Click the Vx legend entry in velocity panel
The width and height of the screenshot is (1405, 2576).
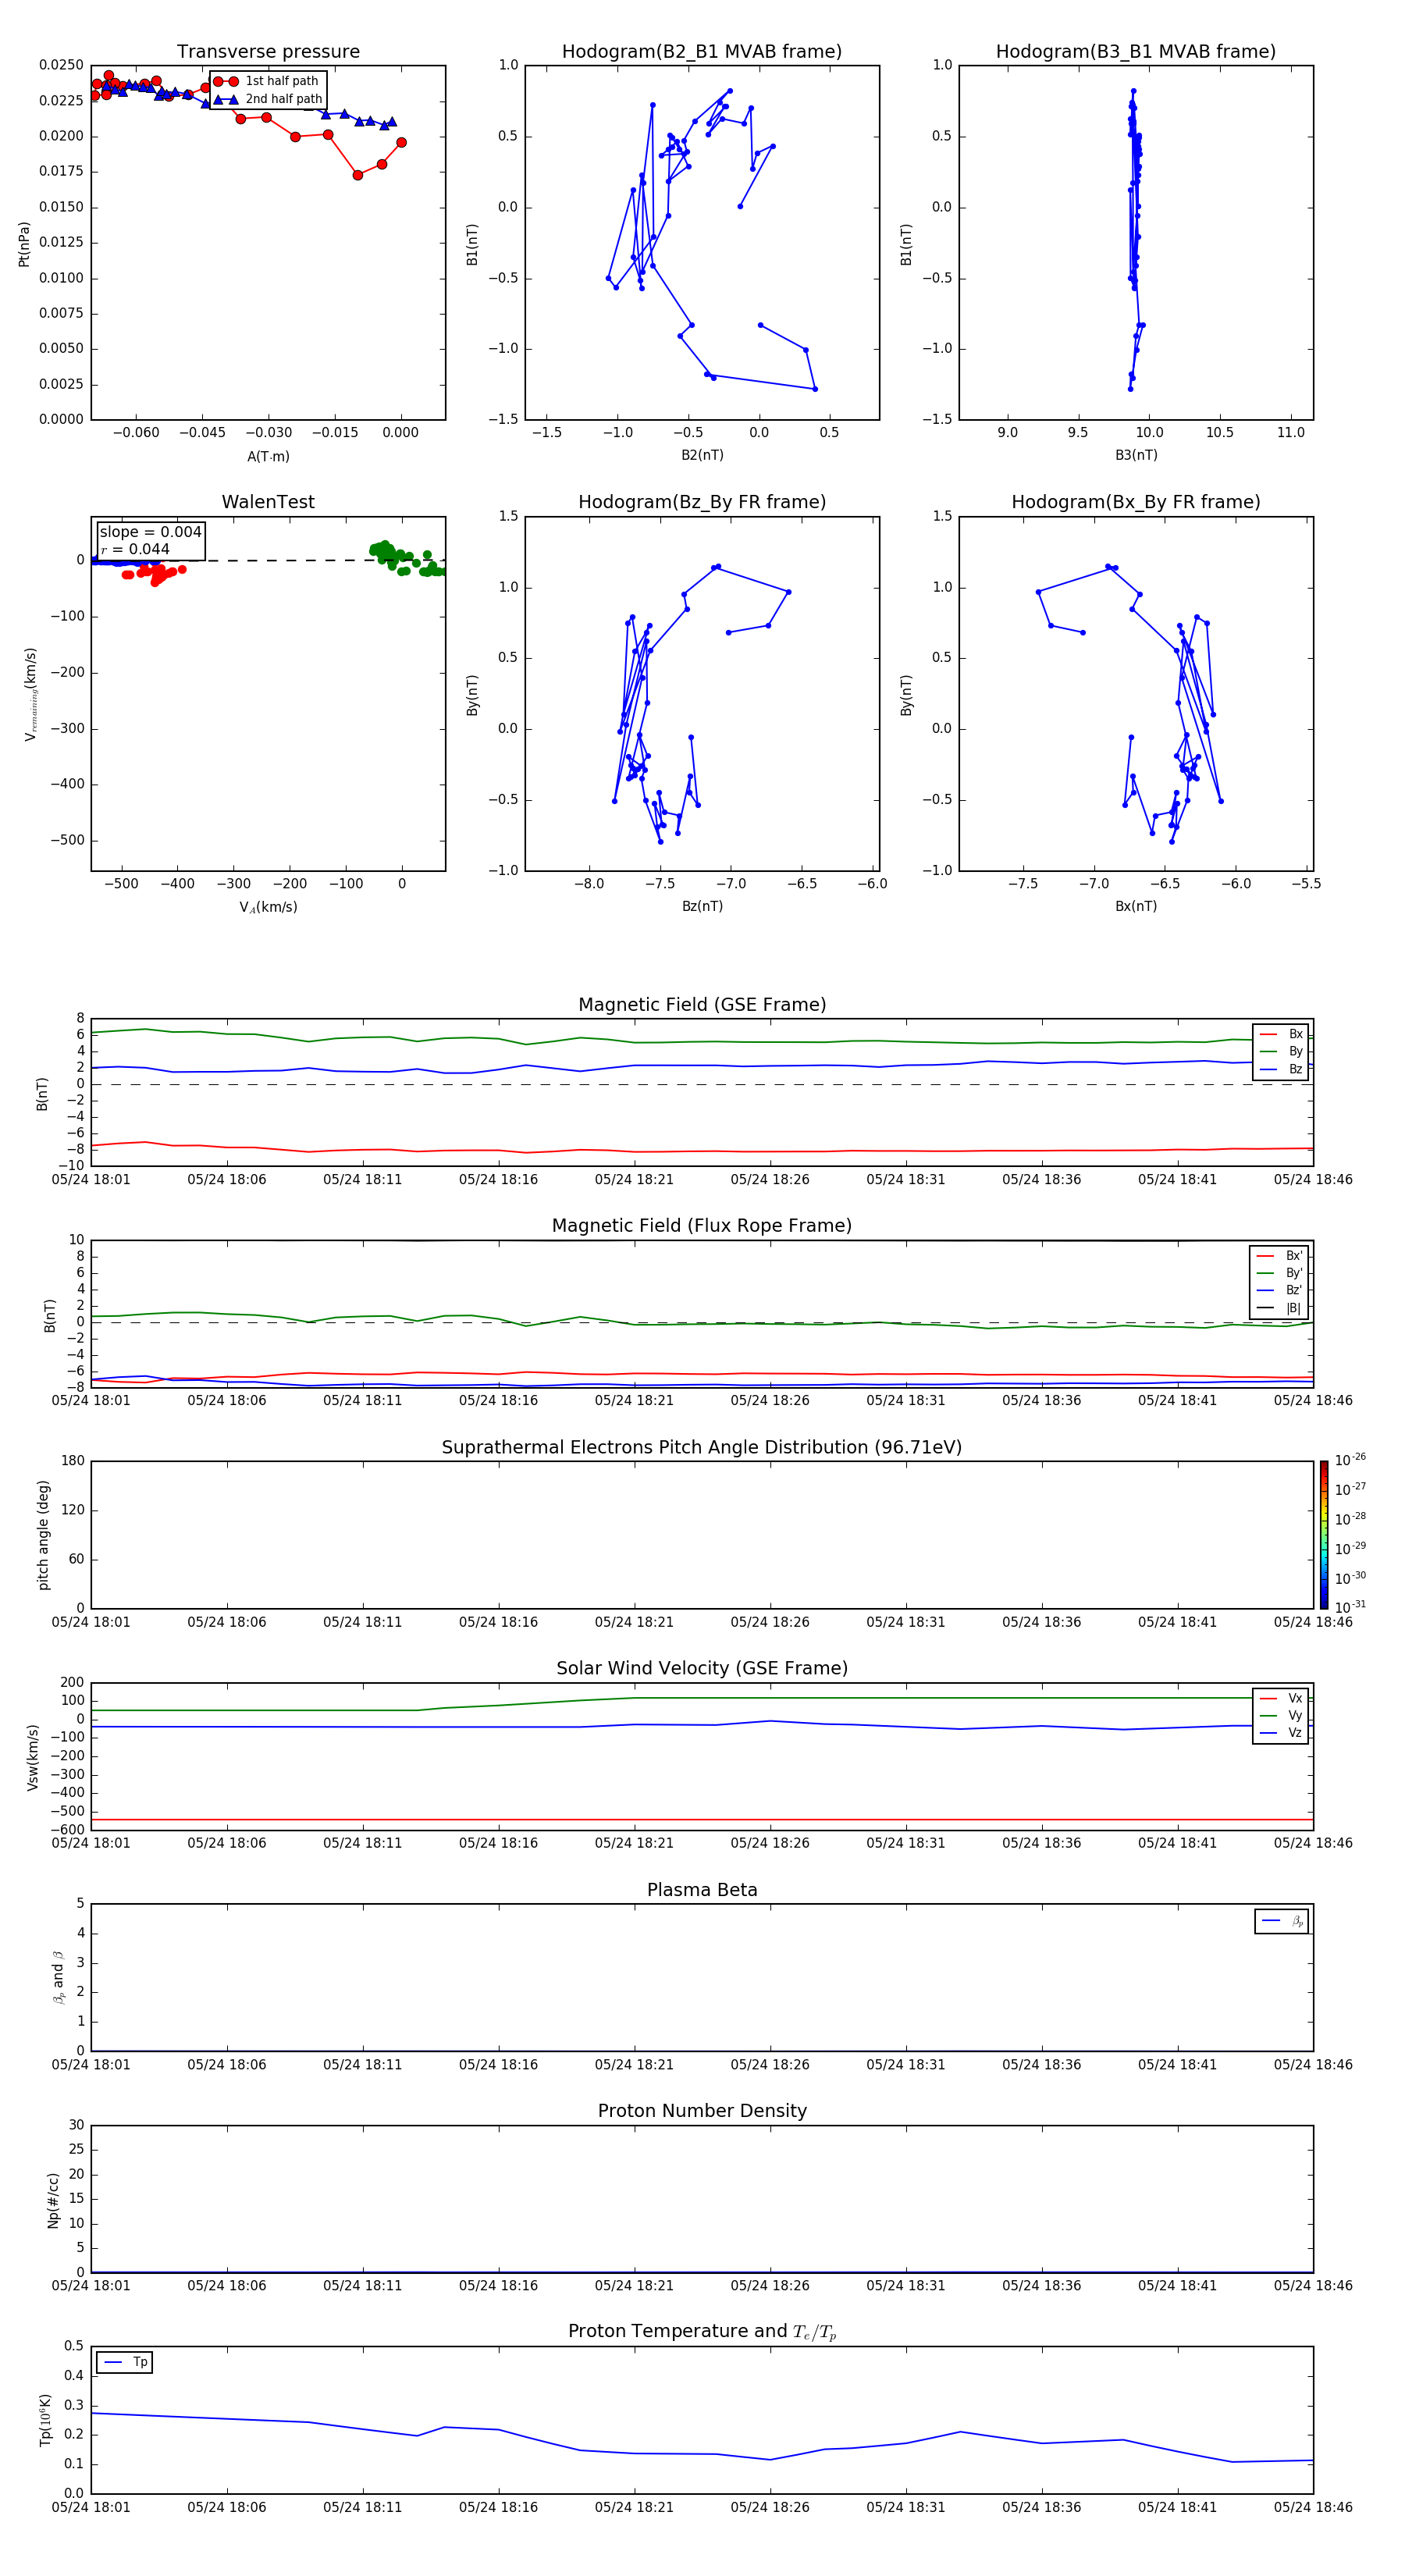[x=1281, y=1698]
